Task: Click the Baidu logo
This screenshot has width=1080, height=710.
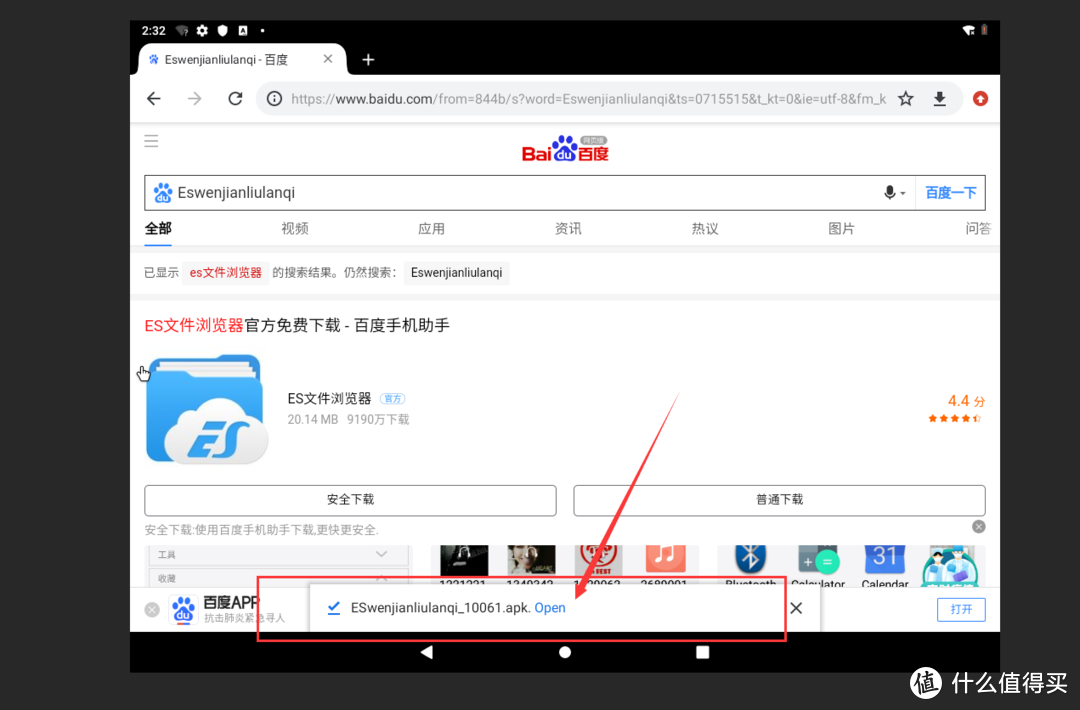Action: point(565,148)
